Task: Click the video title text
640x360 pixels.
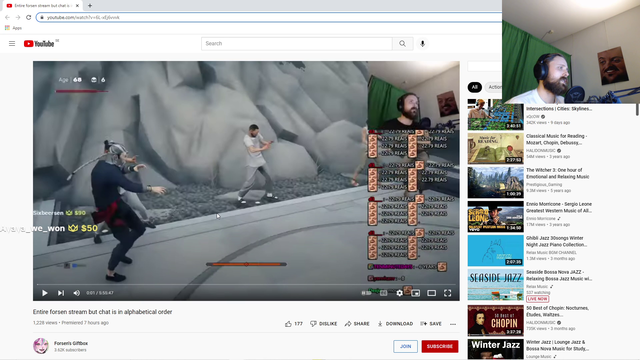Action: click(x=102, y=312)
